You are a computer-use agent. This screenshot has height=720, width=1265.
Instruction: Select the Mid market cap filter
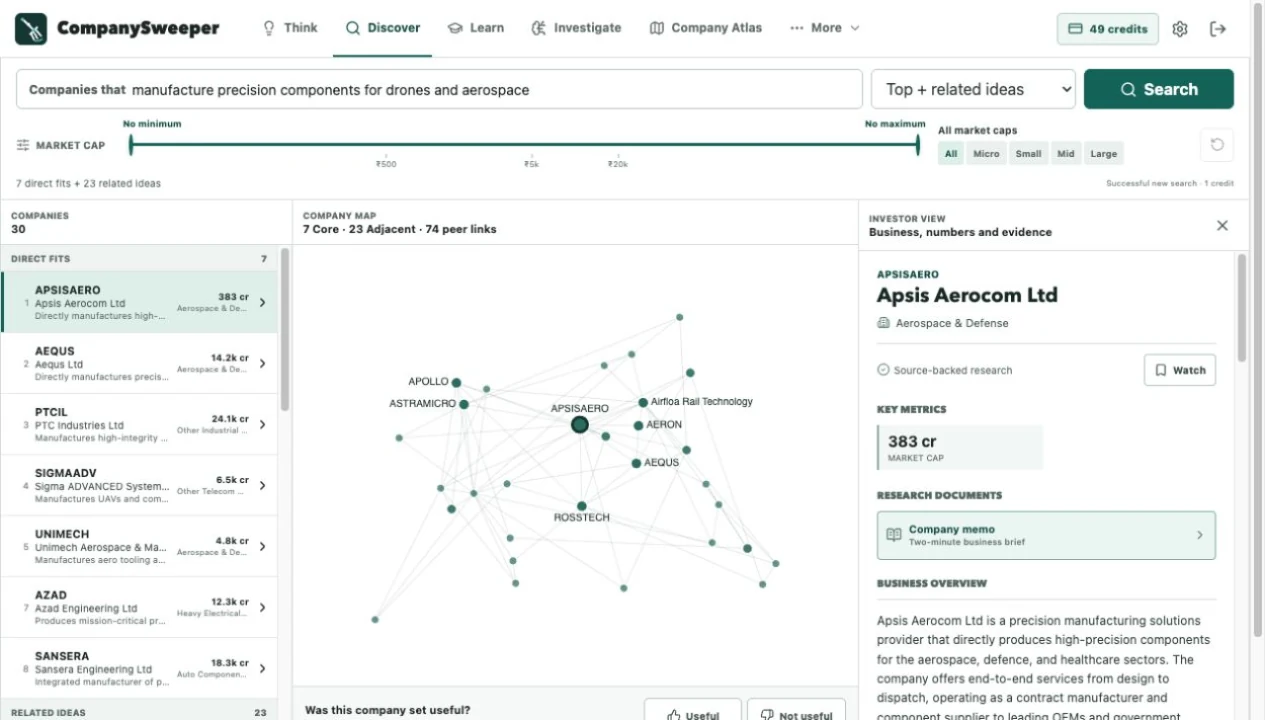1066,154
